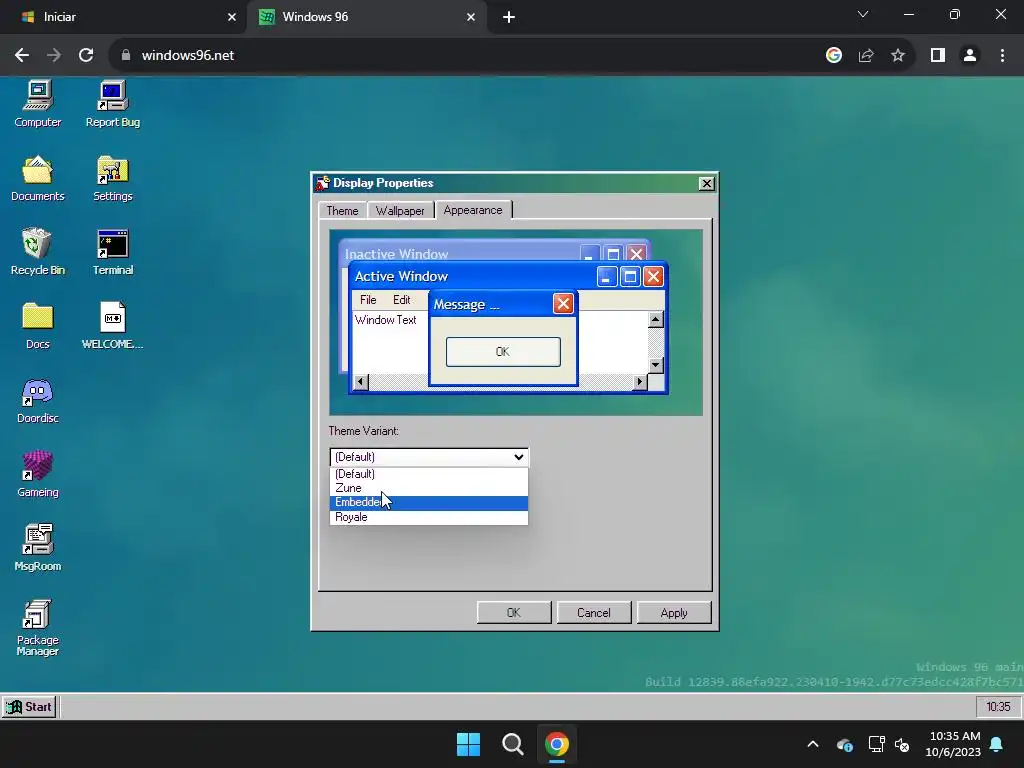Click the preview scrollbar down arrow
Screen dimensions: 1024x768
tap(656, 365)
